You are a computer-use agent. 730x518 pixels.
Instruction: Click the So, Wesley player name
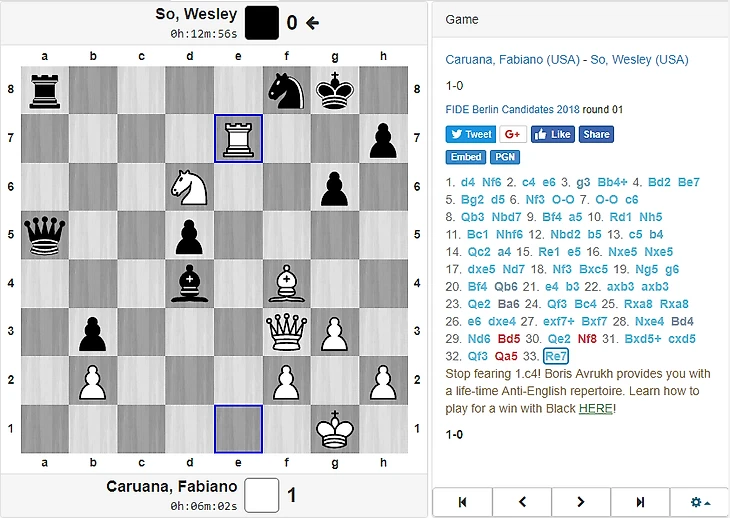click(196, 14)
